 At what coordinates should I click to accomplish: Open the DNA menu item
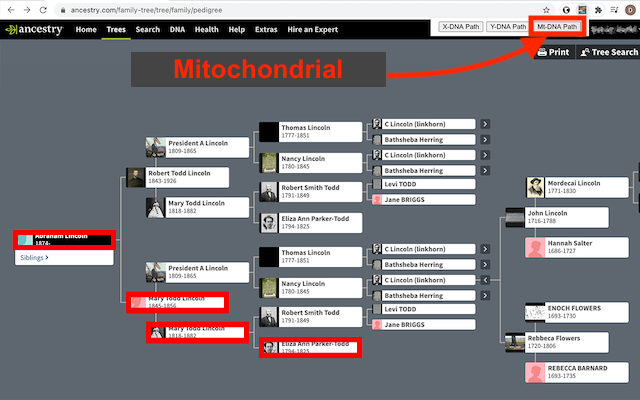177,29
